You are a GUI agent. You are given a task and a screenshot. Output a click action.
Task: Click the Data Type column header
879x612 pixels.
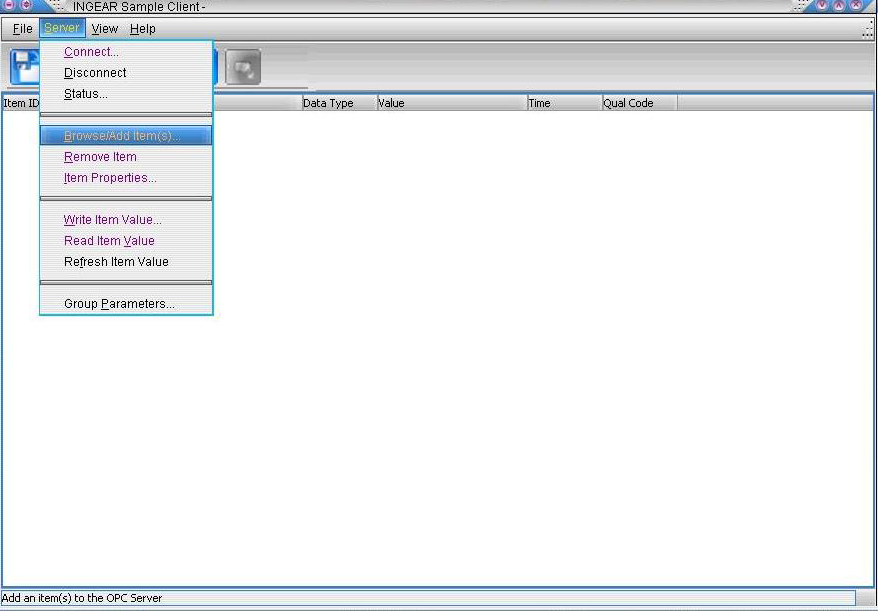340,103
